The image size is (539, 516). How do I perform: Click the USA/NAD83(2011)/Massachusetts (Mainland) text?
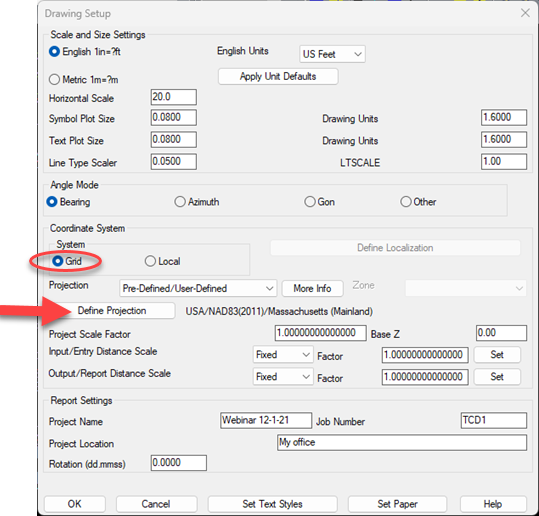pyautogui.click(x=279, y=311)
